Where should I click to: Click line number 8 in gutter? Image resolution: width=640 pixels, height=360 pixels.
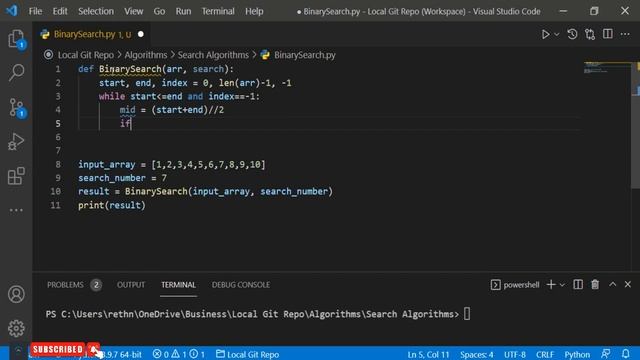[x=58, y=164]
